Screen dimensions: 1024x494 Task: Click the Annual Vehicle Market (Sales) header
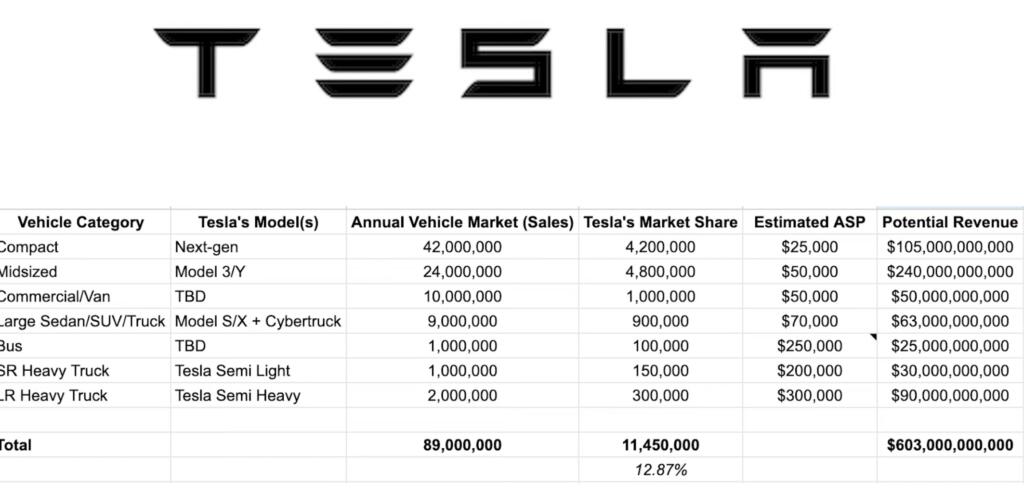coord(462,222)
